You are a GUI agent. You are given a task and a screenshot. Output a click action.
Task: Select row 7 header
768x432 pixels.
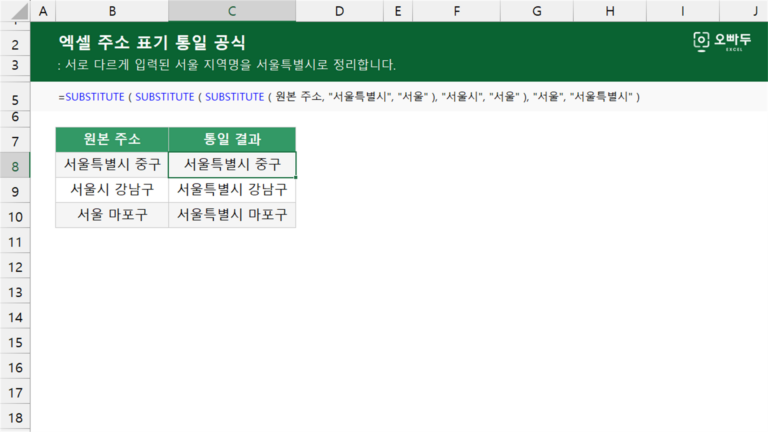tap(15, 142)
